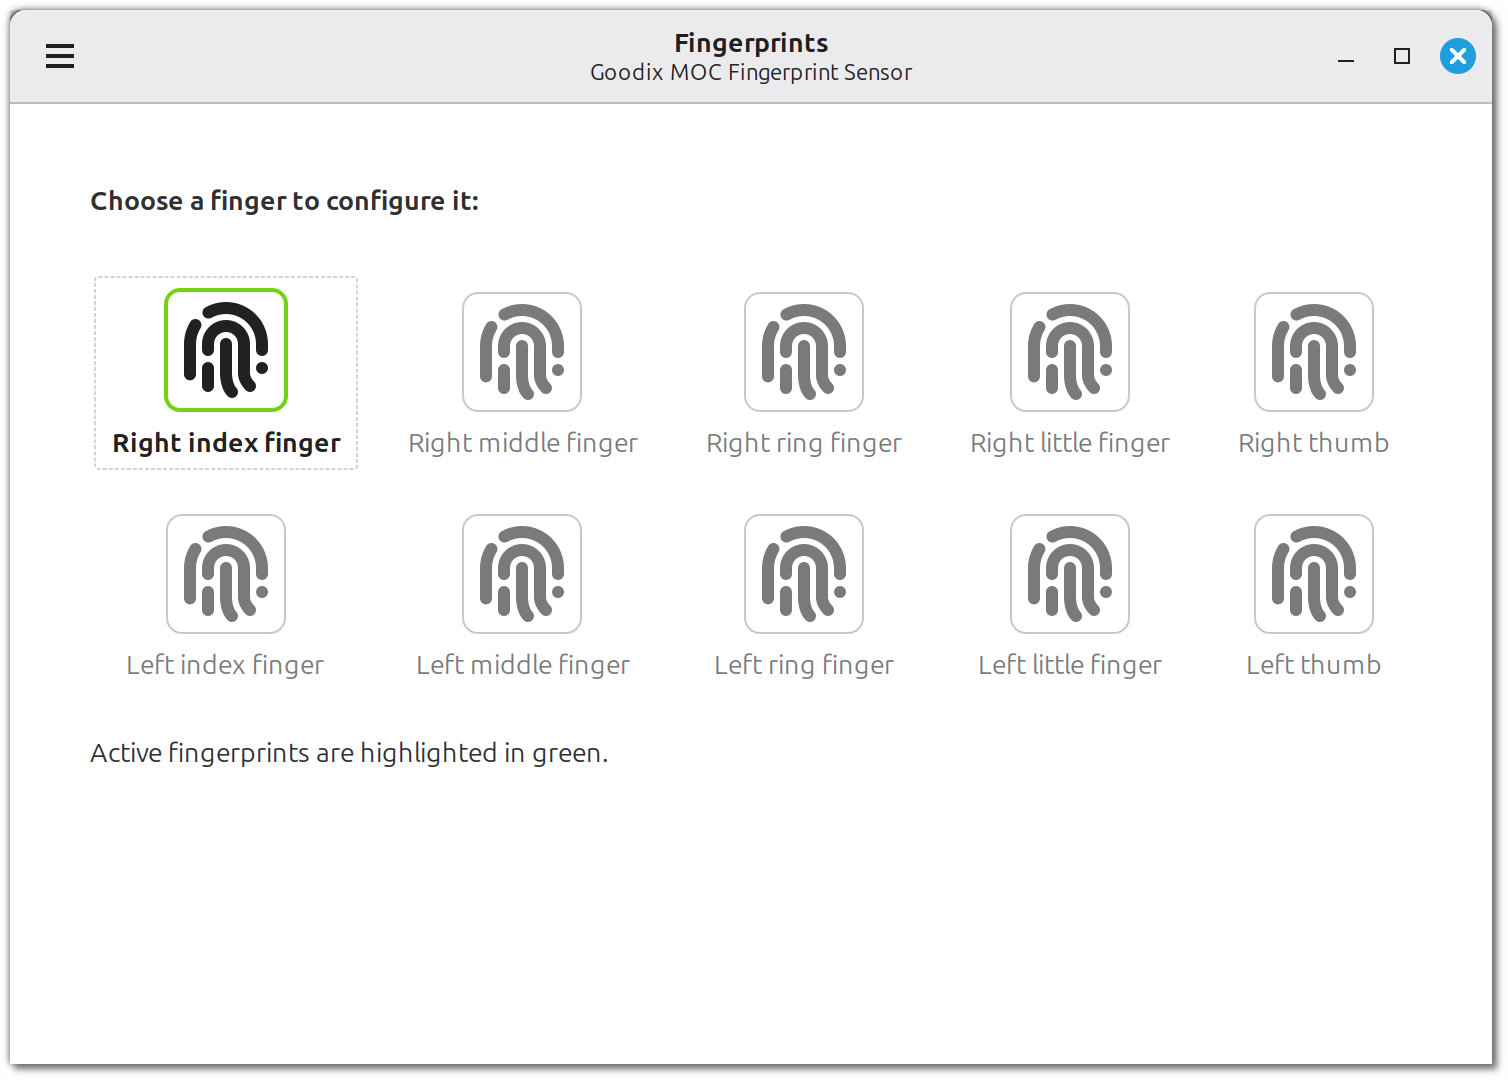This screenshot has width=1508, height=1080.
Task: Pick the Left little finger fingerprint icon
Action: [x=1070, y=574]
